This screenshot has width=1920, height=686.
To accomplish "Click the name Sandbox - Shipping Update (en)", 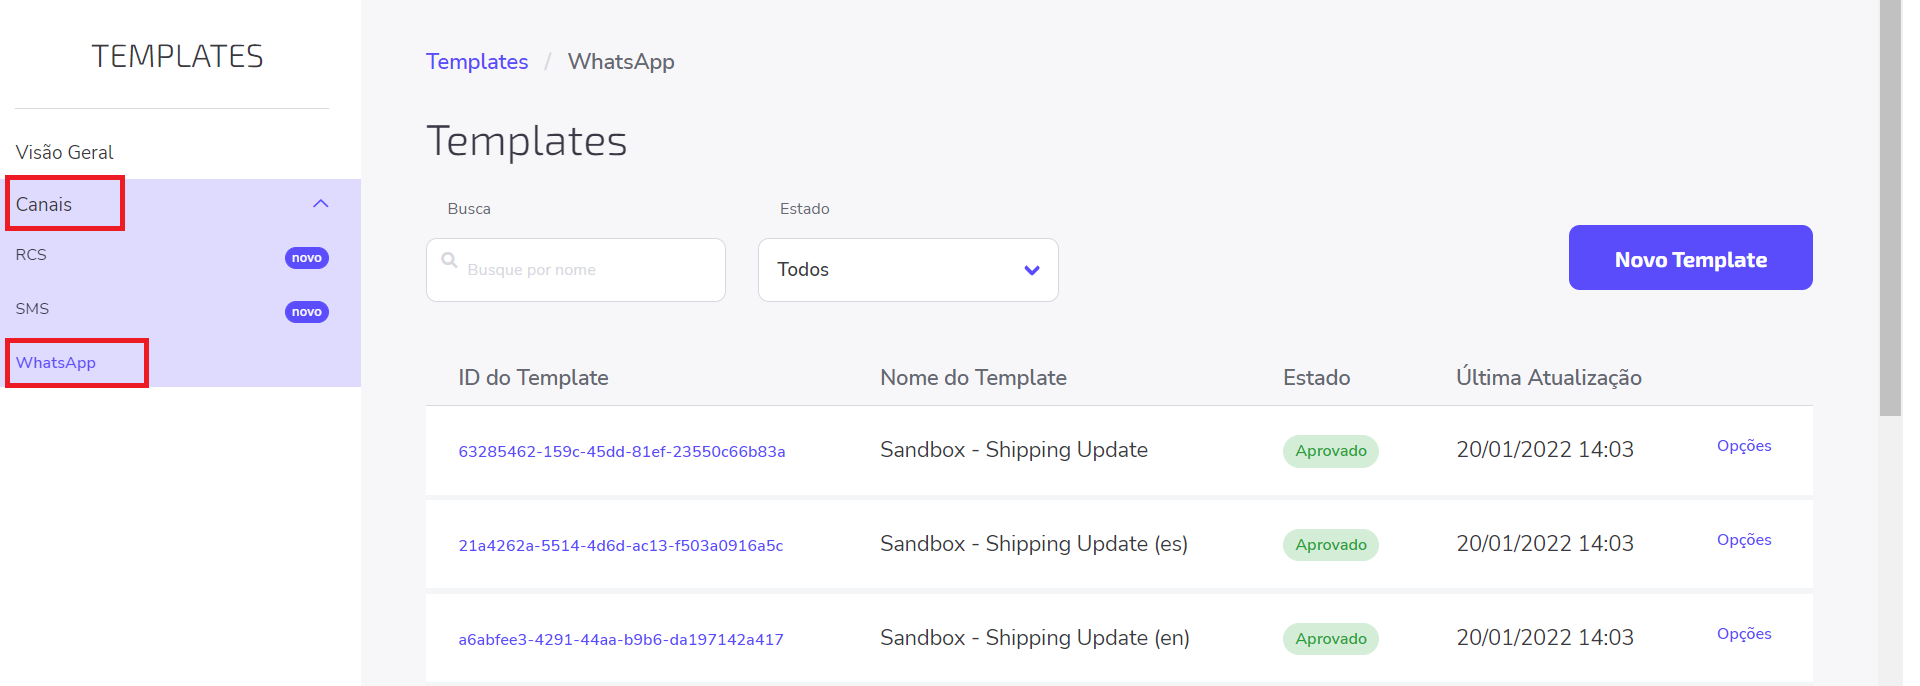I will pyautogui.click(x=1035, y=638).
